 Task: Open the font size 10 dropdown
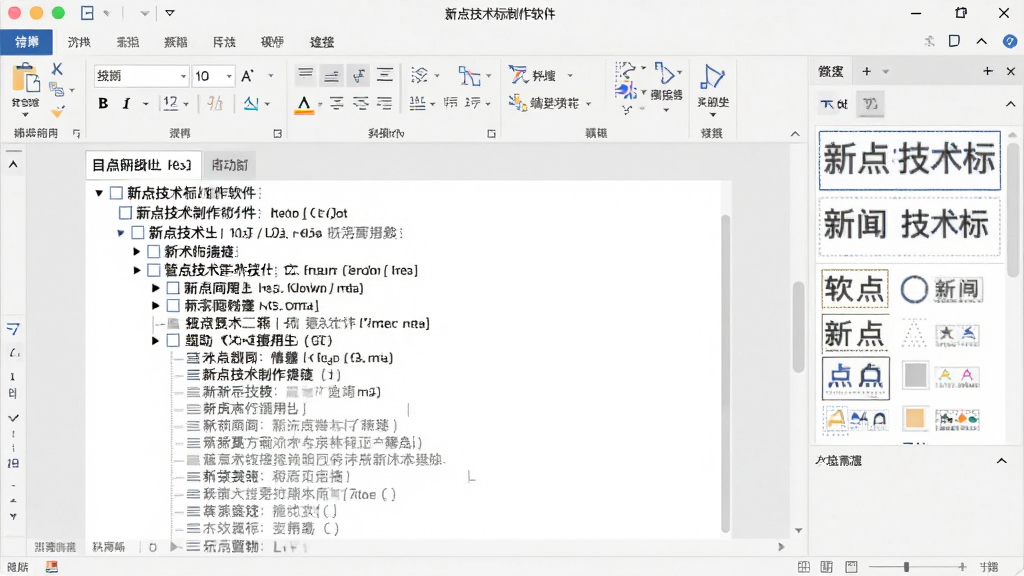pos(229,76)
